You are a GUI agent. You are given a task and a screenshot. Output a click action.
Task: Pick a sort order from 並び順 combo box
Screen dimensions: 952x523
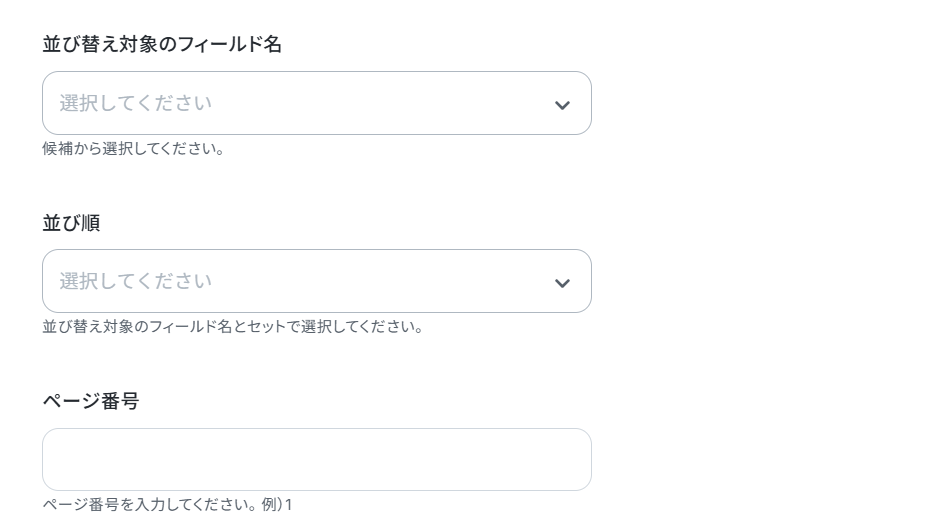[316, 281]
